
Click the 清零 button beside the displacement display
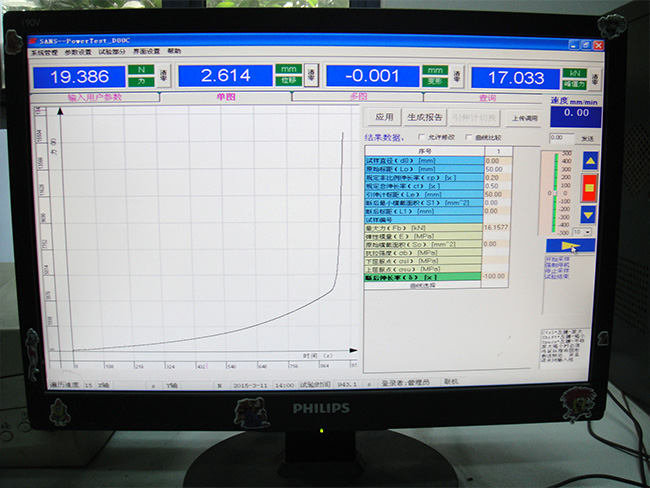point(311,76)
